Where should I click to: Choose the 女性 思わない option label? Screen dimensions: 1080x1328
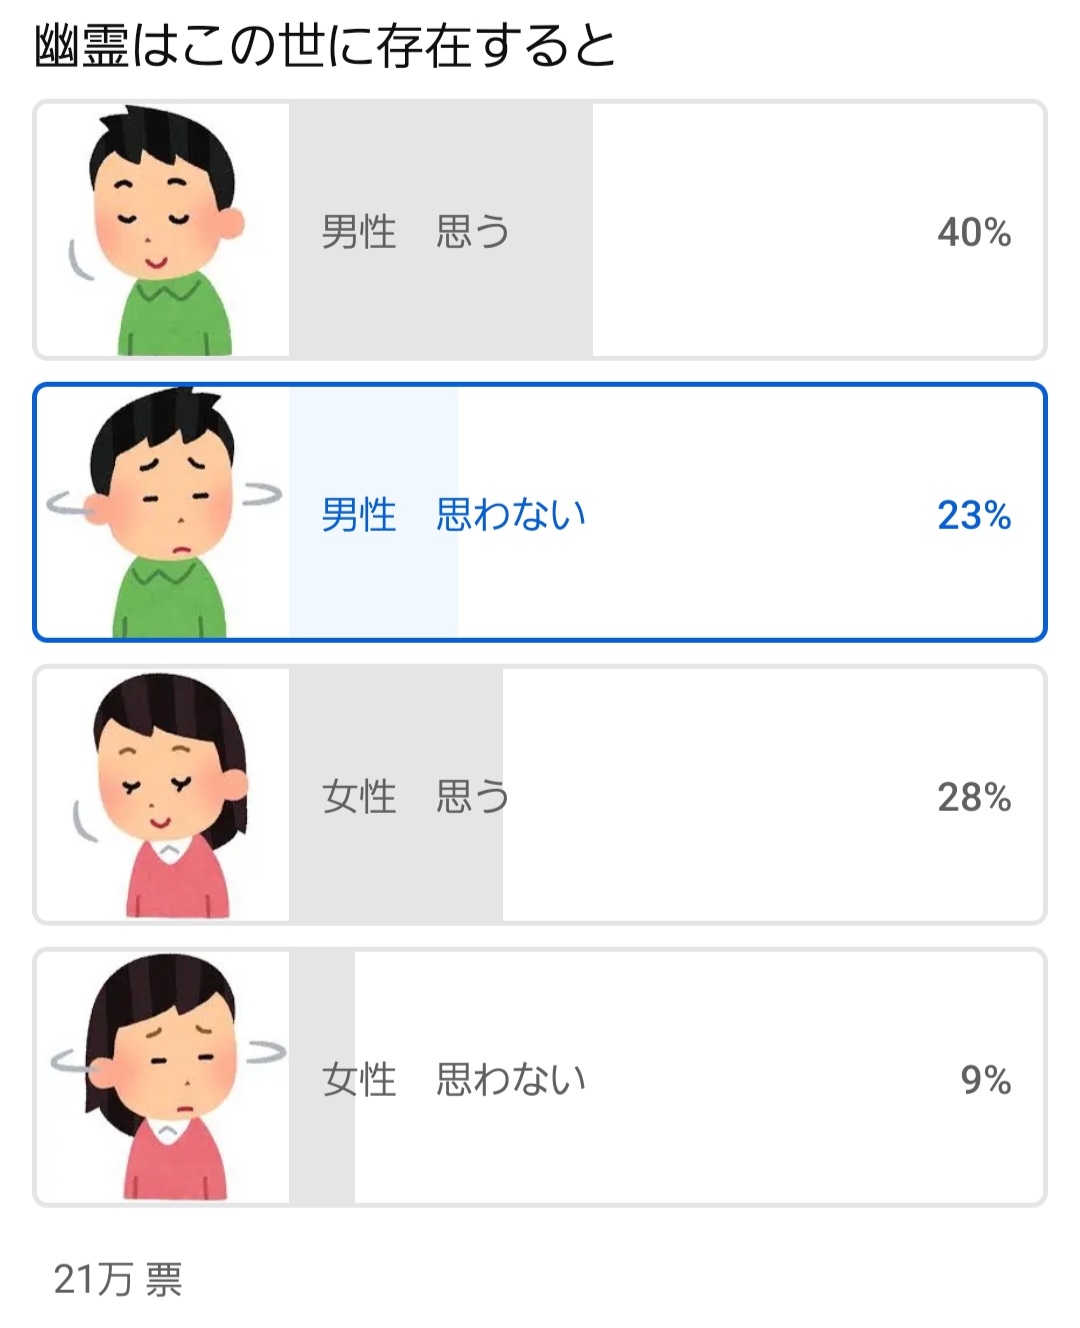coord(453,1080)
